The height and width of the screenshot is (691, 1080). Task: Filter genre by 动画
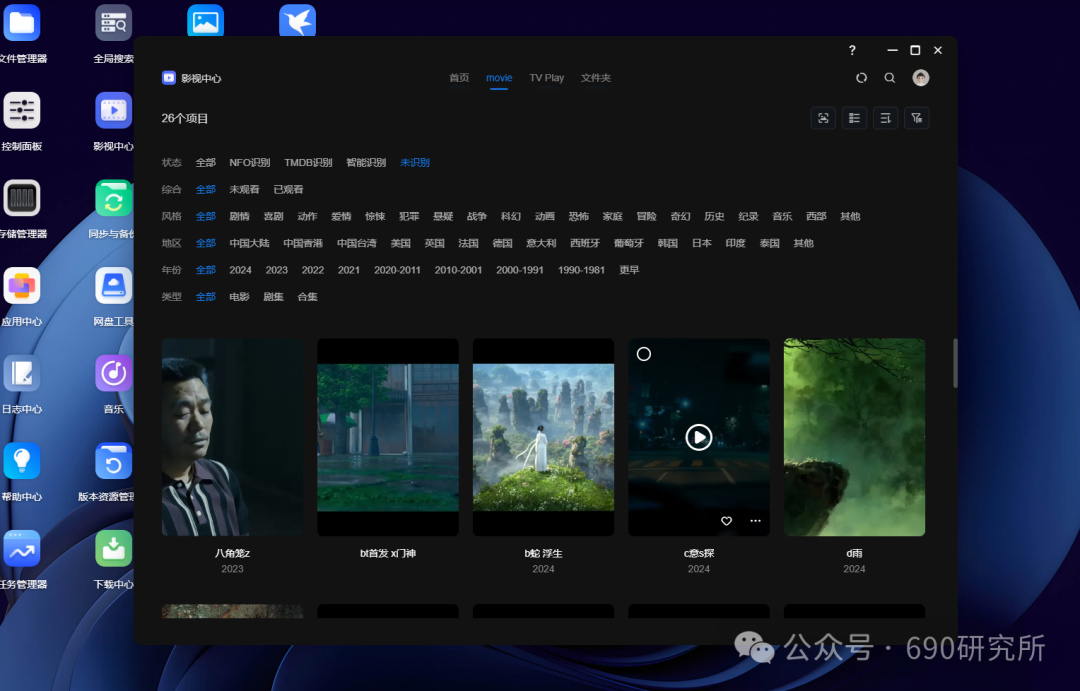click(x=545, y=216)
